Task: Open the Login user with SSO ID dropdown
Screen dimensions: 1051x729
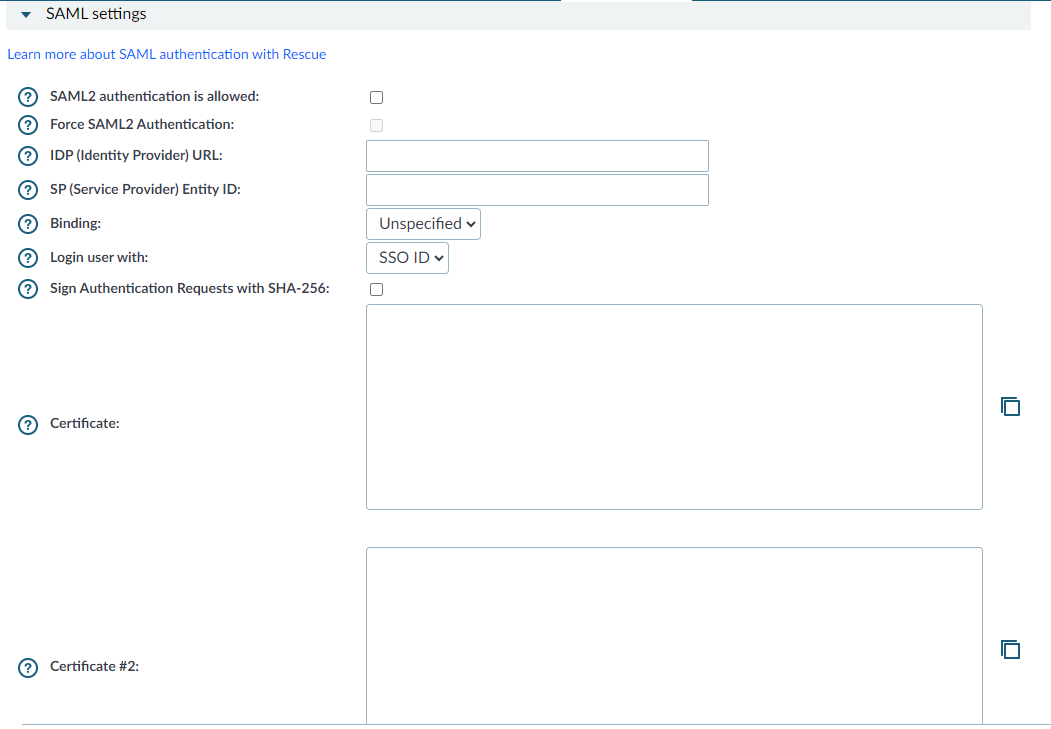Action: [x=407, y=258]
